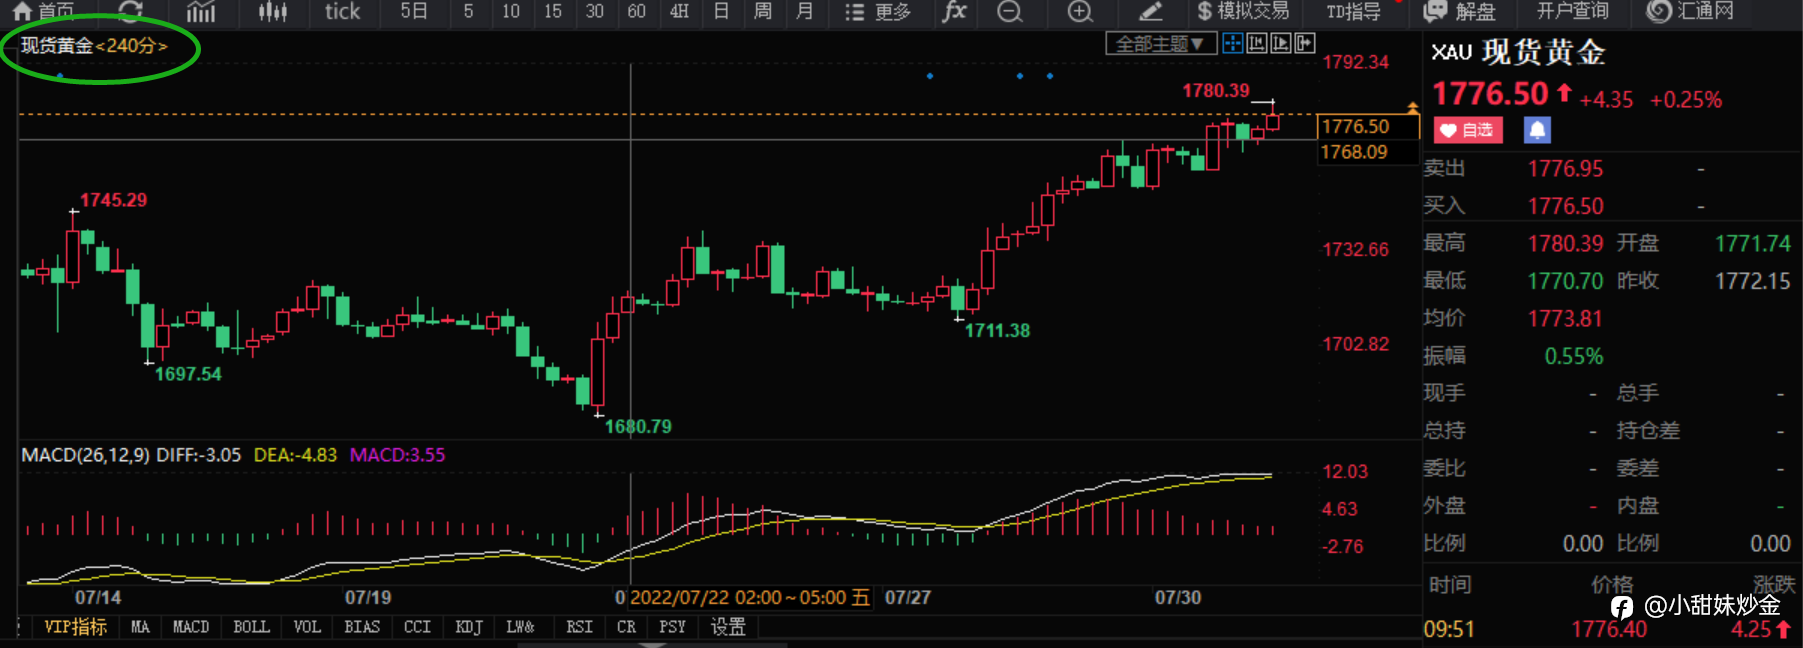Open the 现货黄金 <240分> period selector
The image size is (1803, 648).
click(94, 46)
